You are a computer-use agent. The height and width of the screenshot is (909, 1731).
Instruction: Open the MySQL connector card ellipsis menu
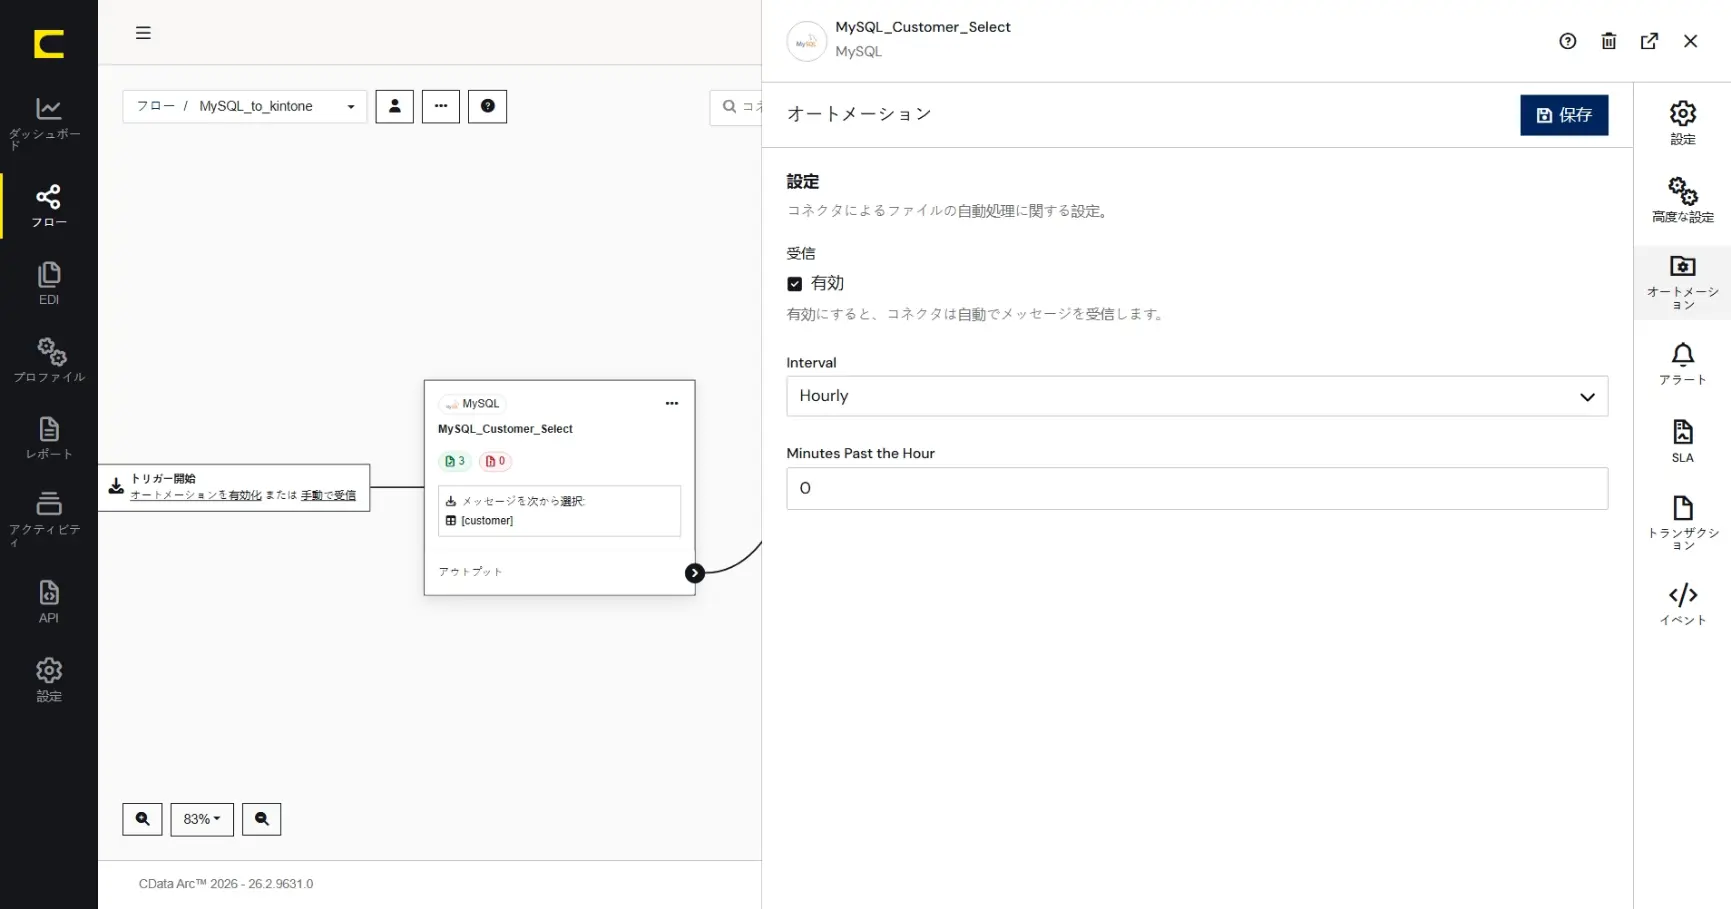[x=672, y=403]
